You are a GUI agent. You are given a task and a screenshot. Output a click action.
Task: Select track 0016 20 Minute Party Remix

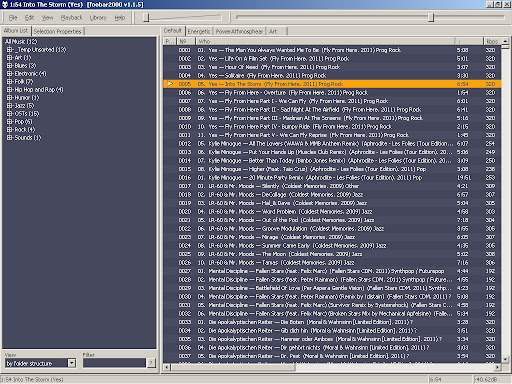tap(332, 178)
